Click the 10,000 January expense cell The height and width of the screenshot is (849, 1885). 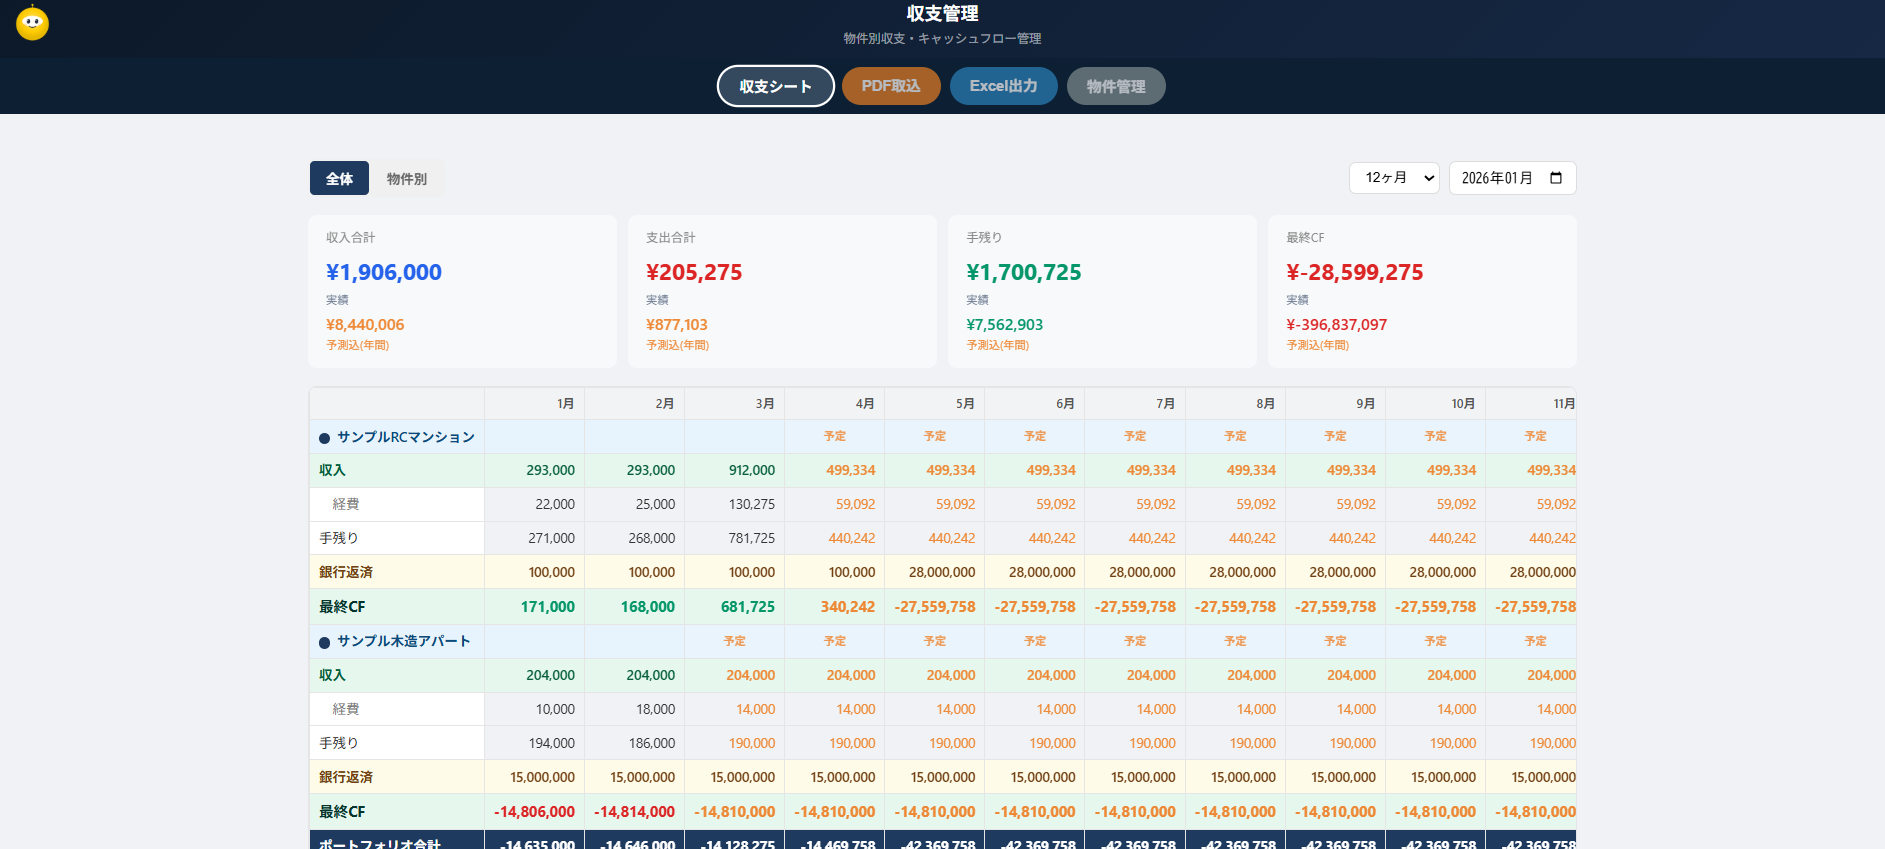click(534, 709)
